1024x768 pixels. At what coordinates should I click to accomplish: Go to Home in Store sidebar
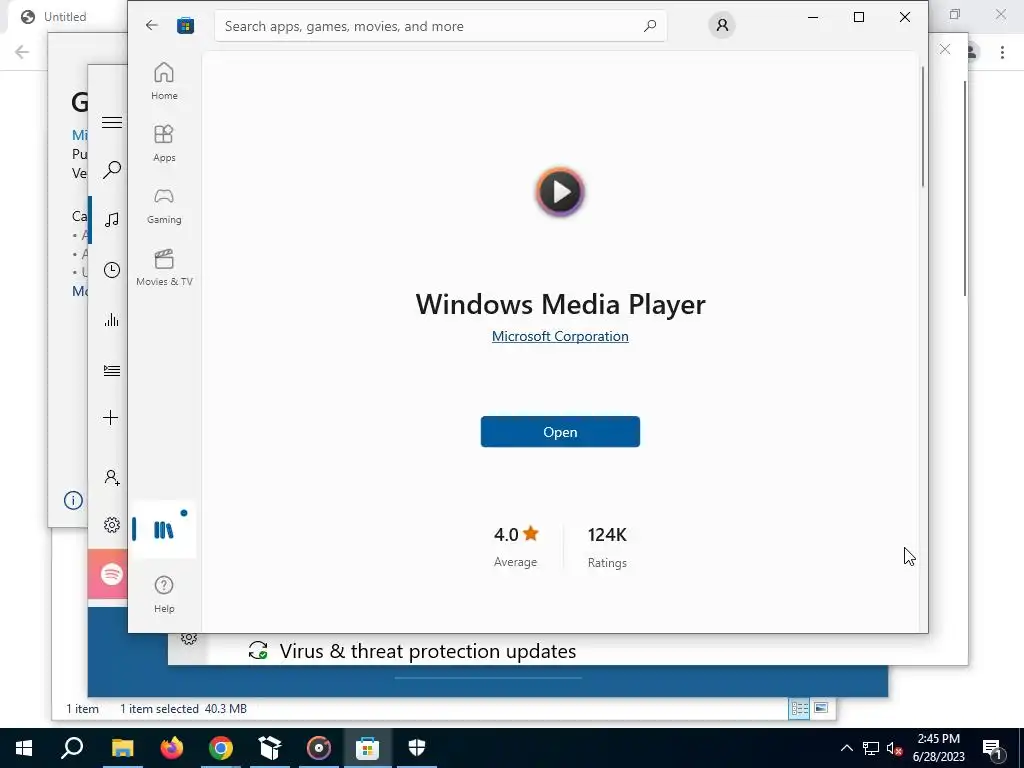(x=164, y=81)
